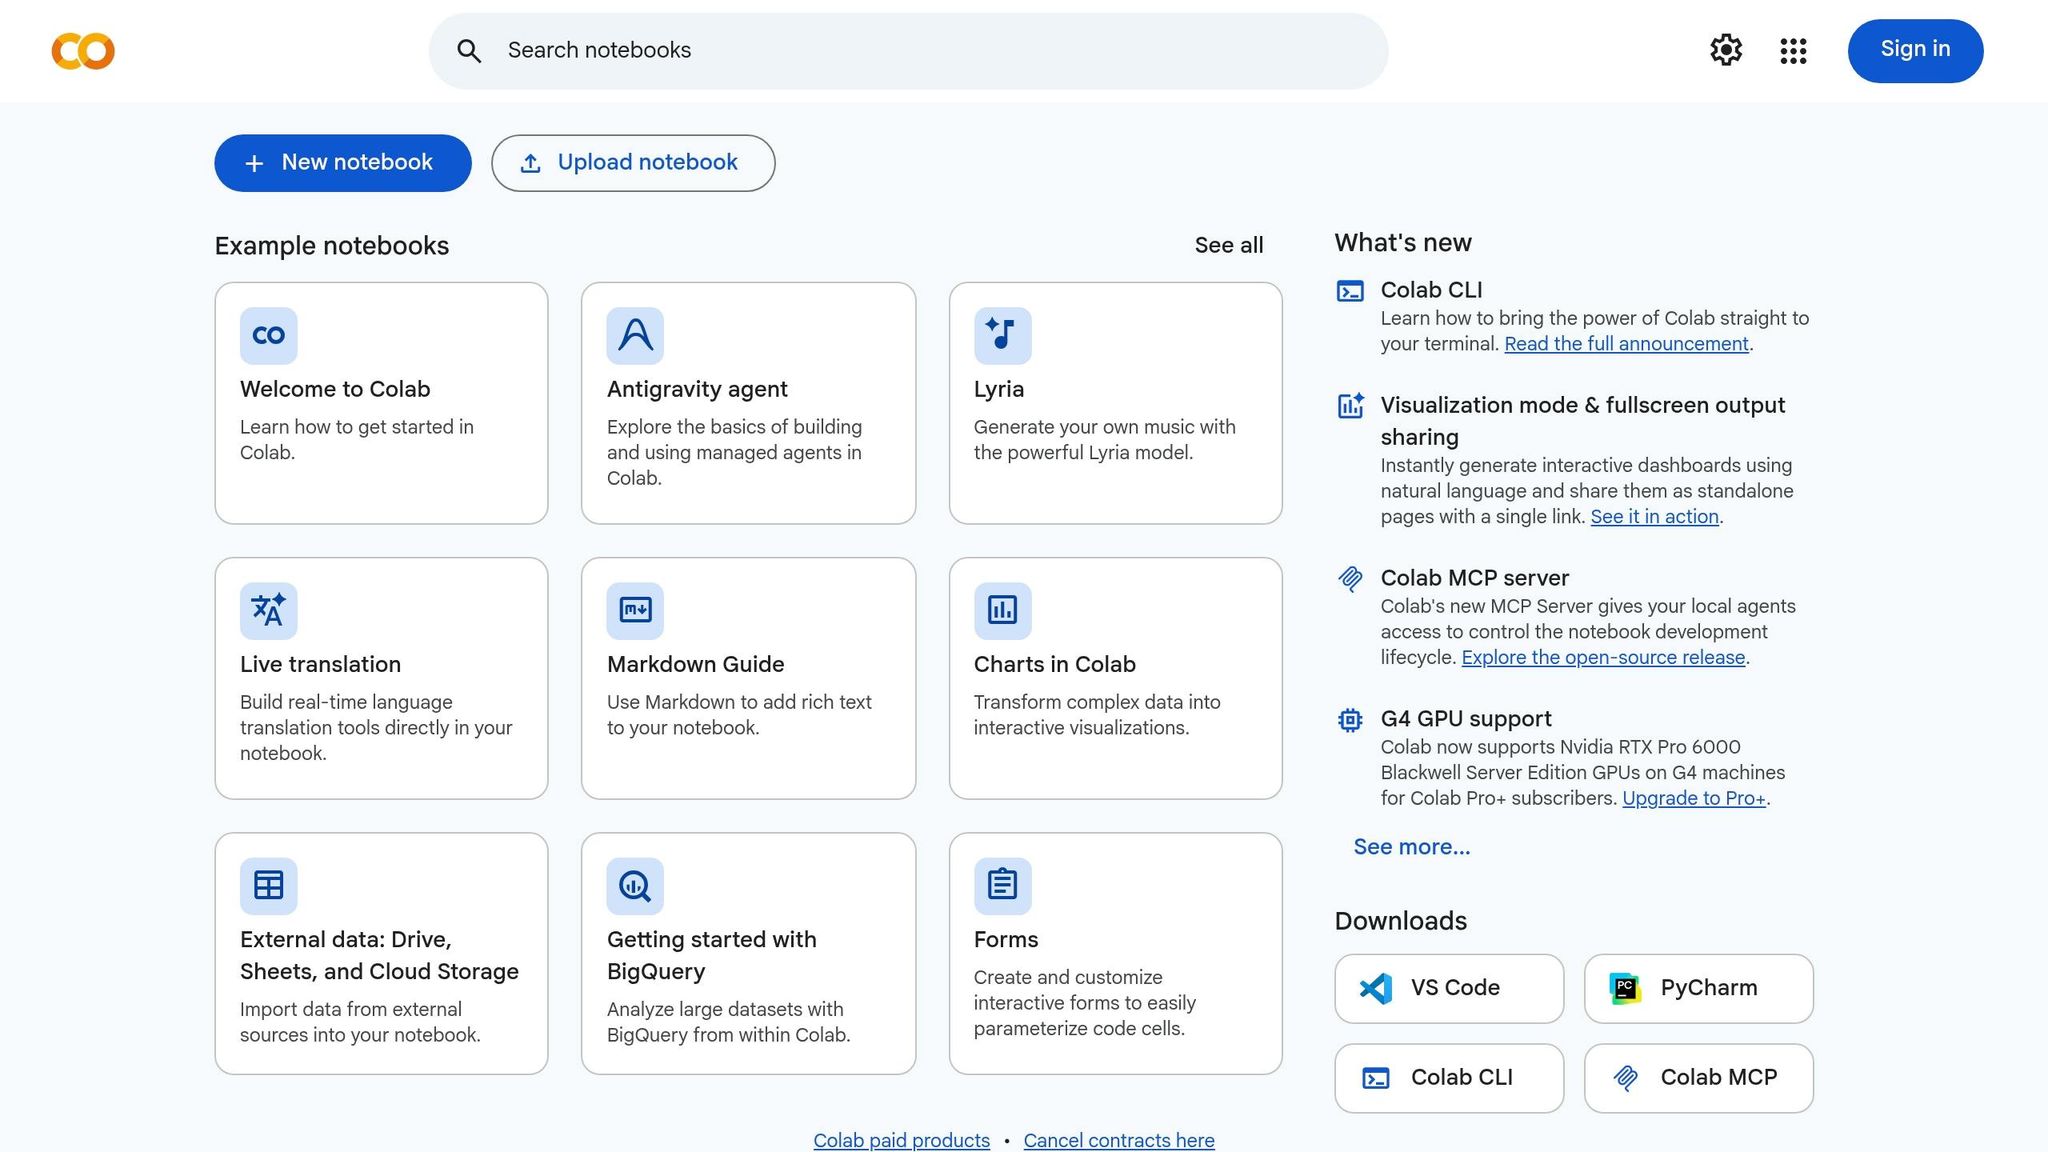Click the Colab MCP server heading
This screenshot has height=1152, width=2048.
click(1474, 578)
